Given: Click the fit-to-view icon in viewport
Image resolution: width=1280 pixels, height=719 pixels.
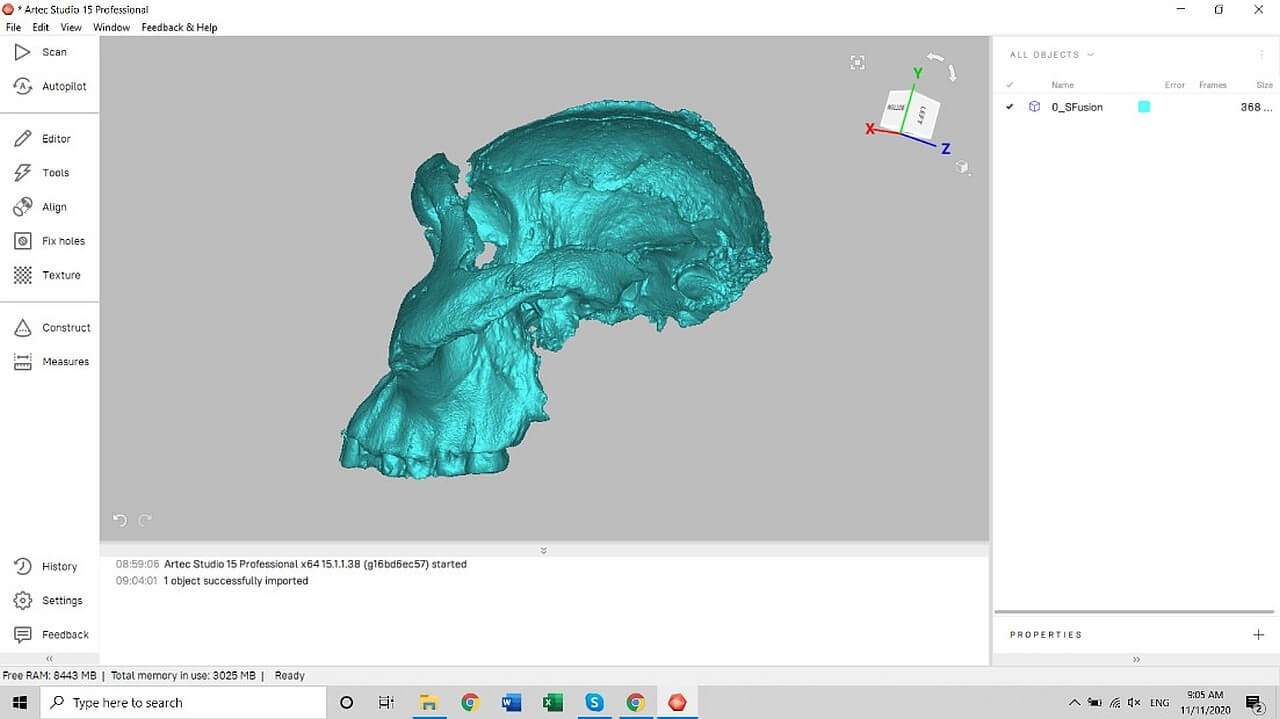Looking at the screenshot, I should (x=857, y=63).
